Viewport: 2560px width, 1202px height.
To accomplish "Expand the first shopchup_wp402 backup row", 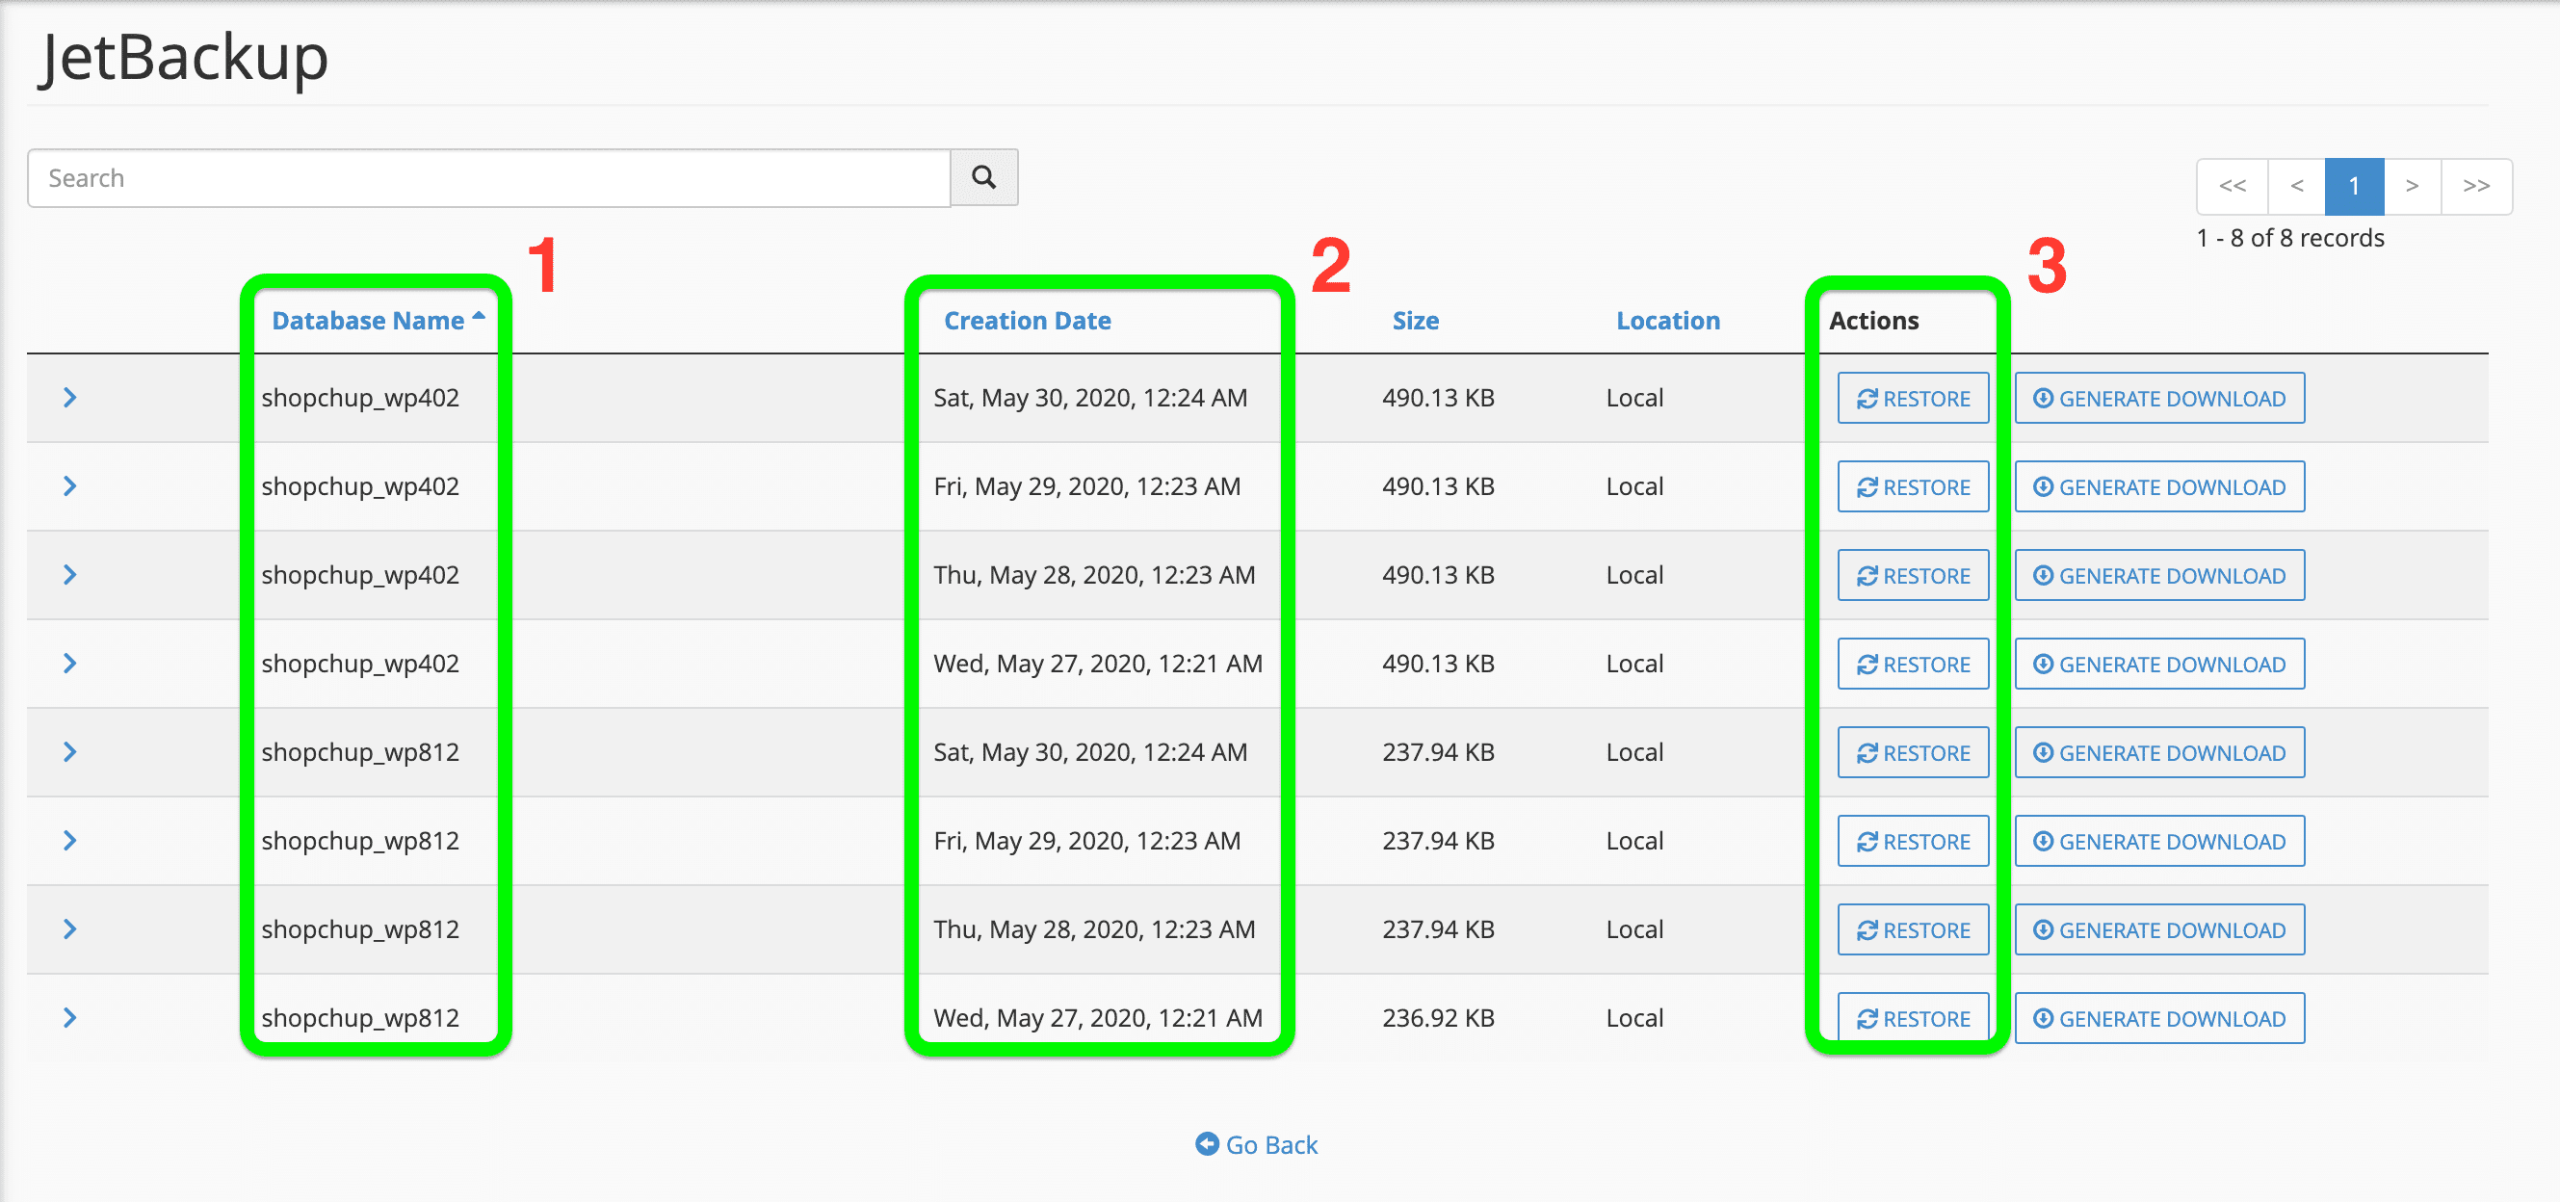I will click(70, 398).
